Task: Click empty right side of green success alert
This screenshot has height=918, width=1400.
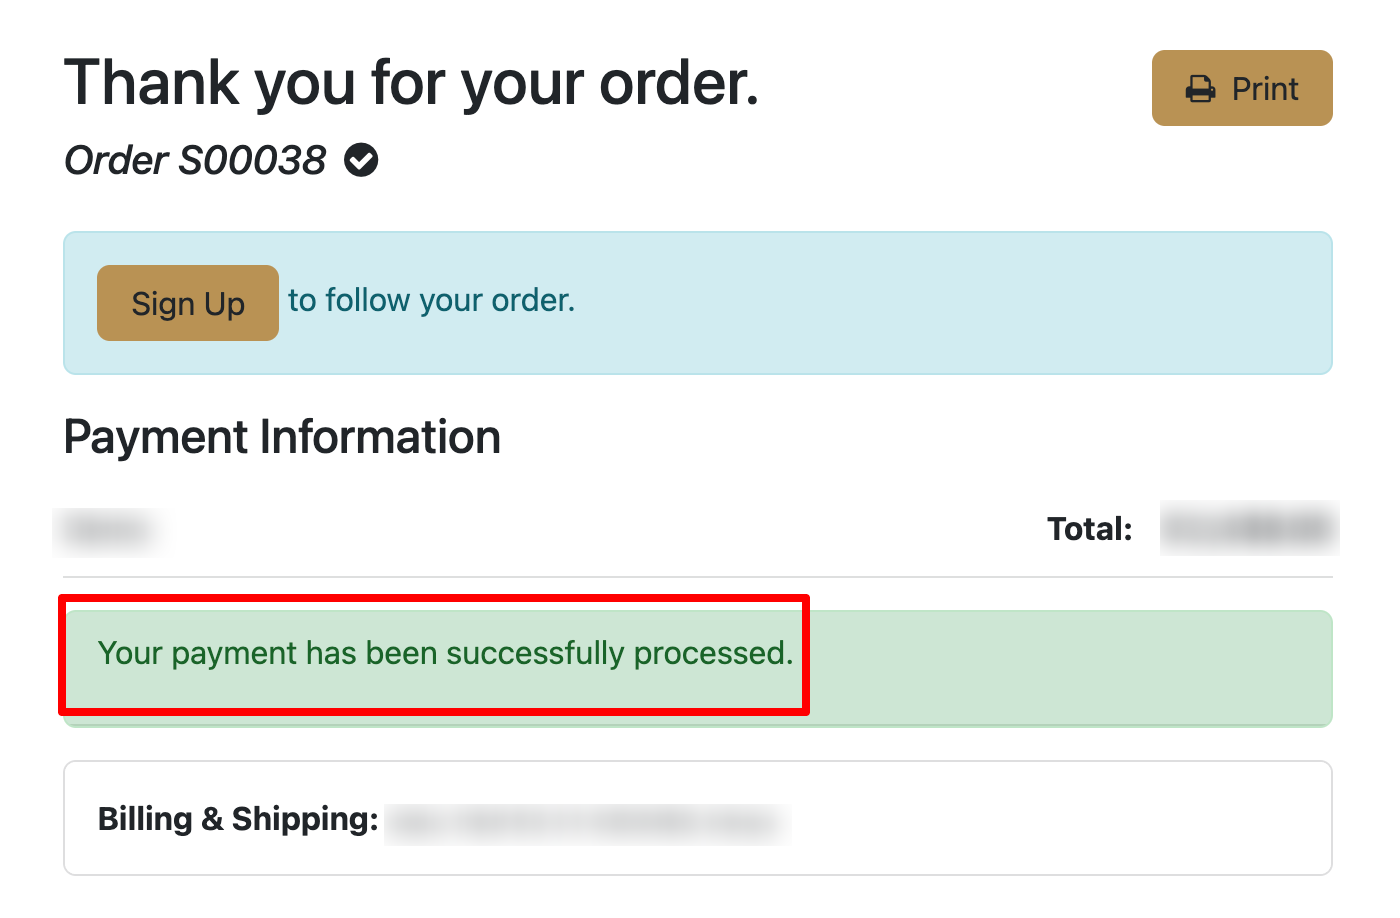Action: [1070, 665]
